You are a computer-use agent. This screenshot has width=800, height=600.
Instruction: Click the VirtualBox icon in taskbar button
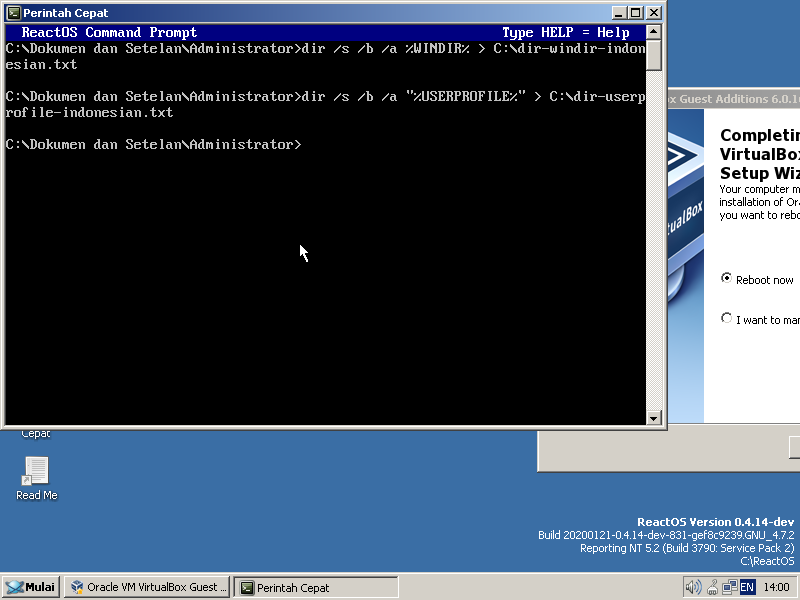77,588
